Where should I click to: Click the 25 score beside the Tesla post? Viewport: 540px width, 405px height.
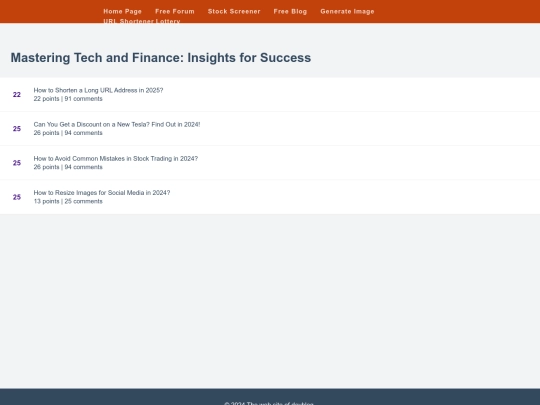[17, 128]
